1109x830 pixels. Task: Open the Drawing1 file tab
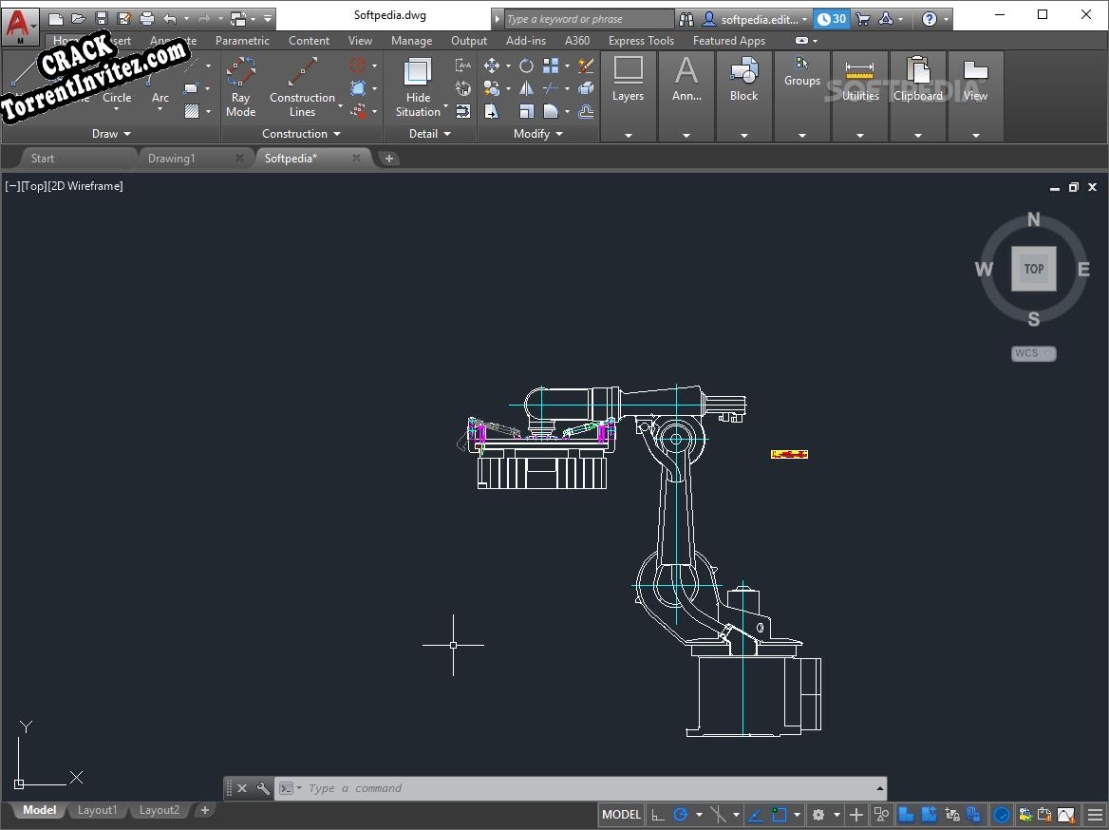[172, 158]
